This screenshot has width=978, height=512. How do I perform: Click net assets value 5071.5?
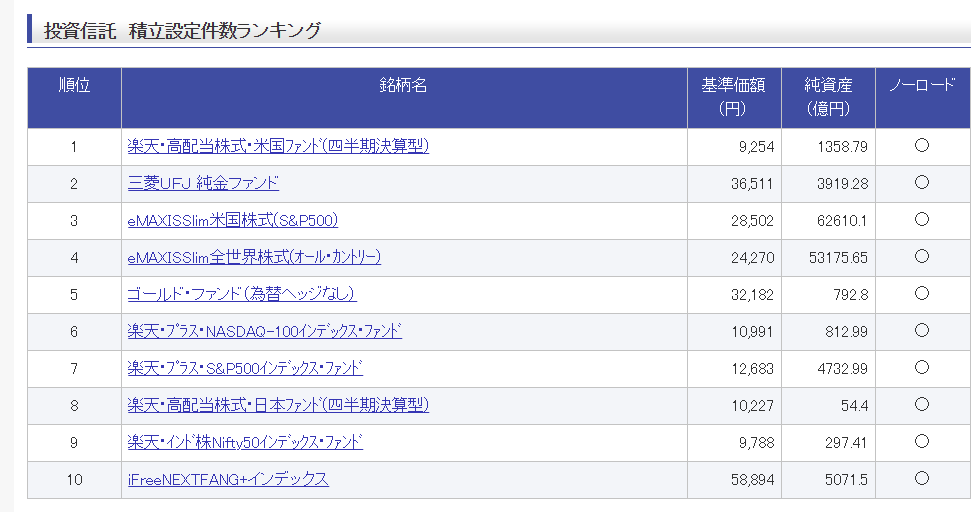846,480
